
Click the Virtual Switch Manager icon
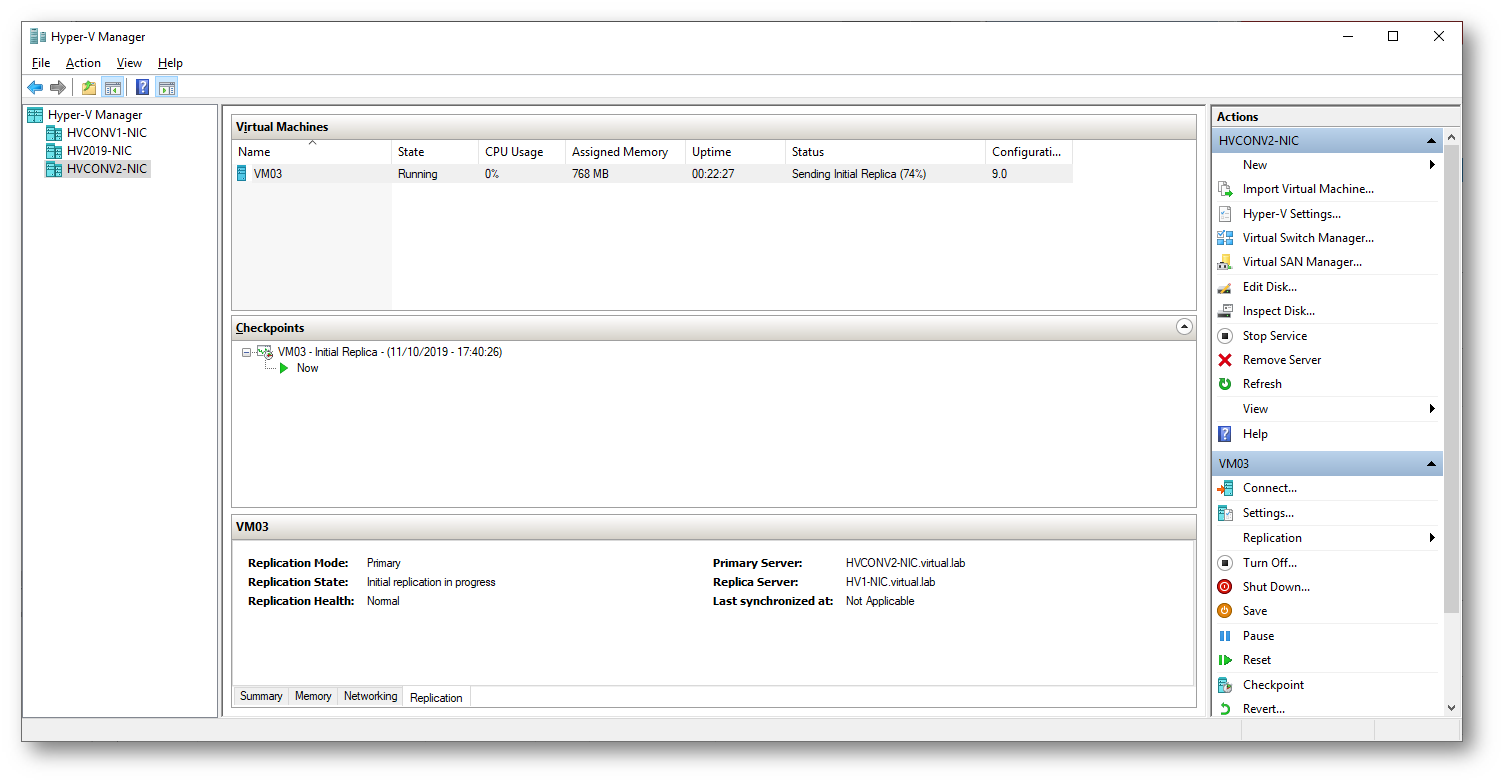click(x=1225, y=238)
